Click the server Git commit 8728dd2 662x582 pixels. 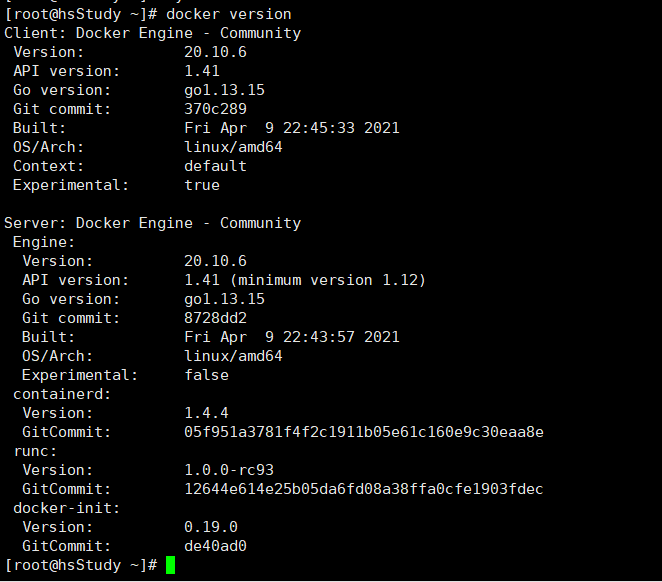(215, 318)
